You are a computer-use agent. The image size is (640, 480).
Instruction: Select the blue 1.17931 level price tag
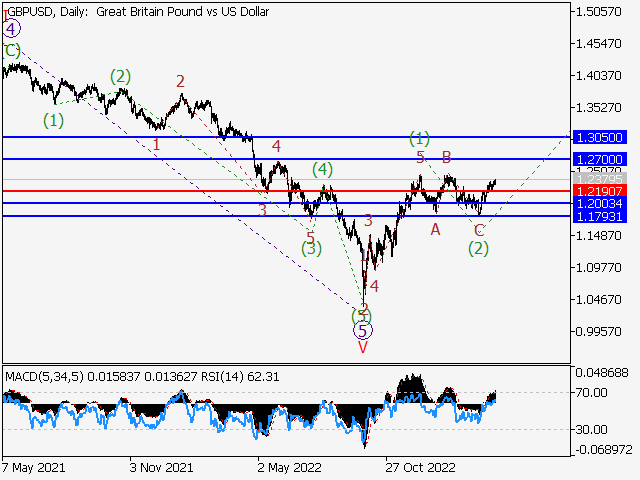(600, 216)
